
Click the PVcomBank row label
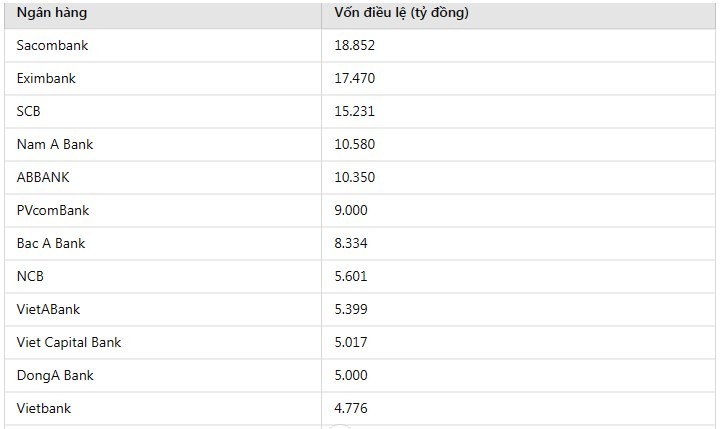click(x=53, y=210)
